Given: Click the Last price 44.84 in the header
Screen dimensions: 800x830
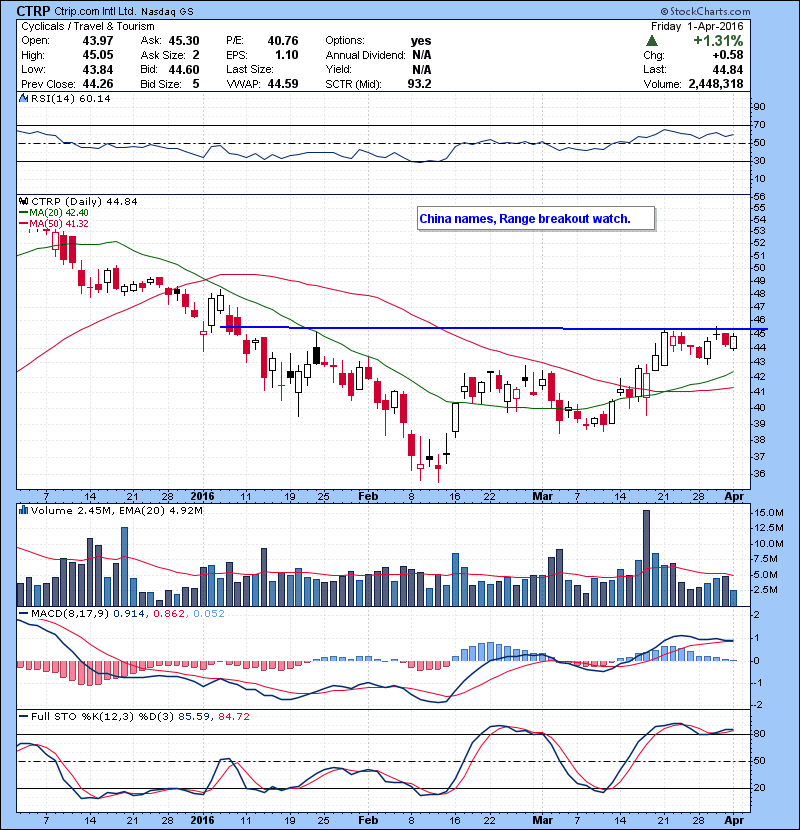Looking at the screenshot, I should point(727,69).
